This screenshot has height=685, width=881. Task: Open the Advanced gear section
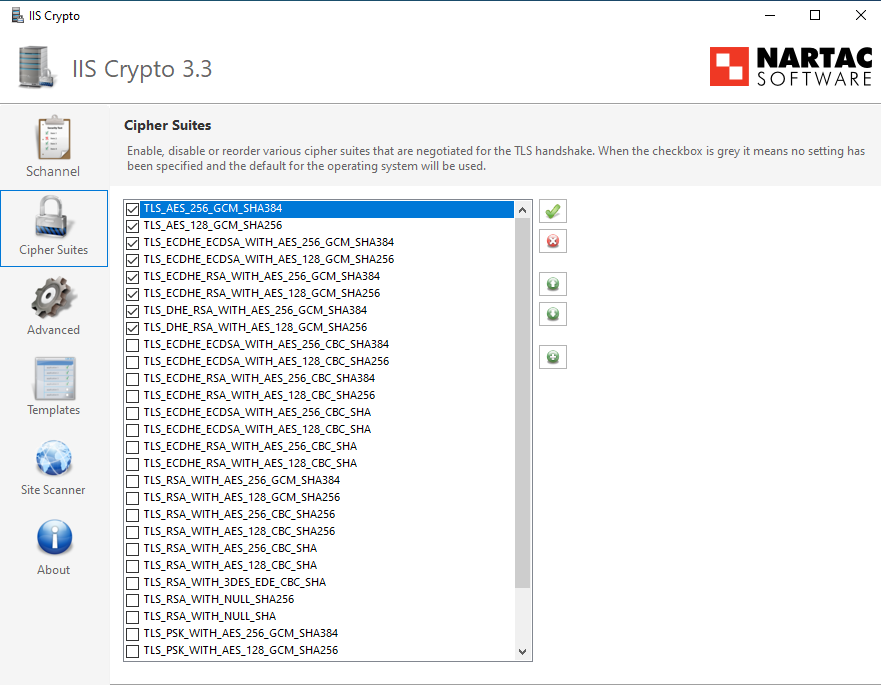[x=53, y=307]
